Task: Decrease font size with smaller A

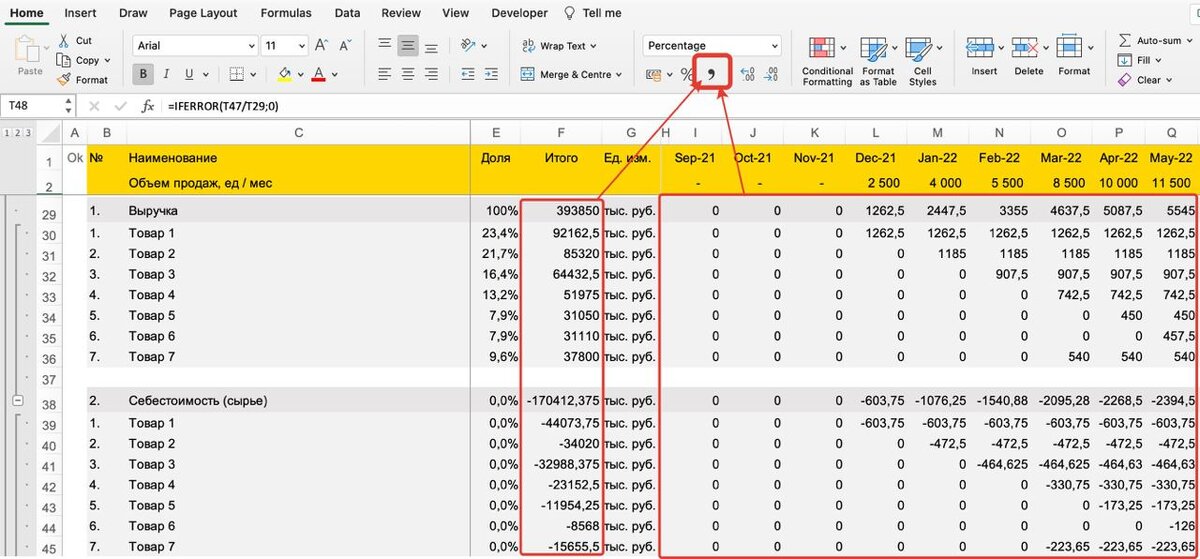Action: coord(346,46)
